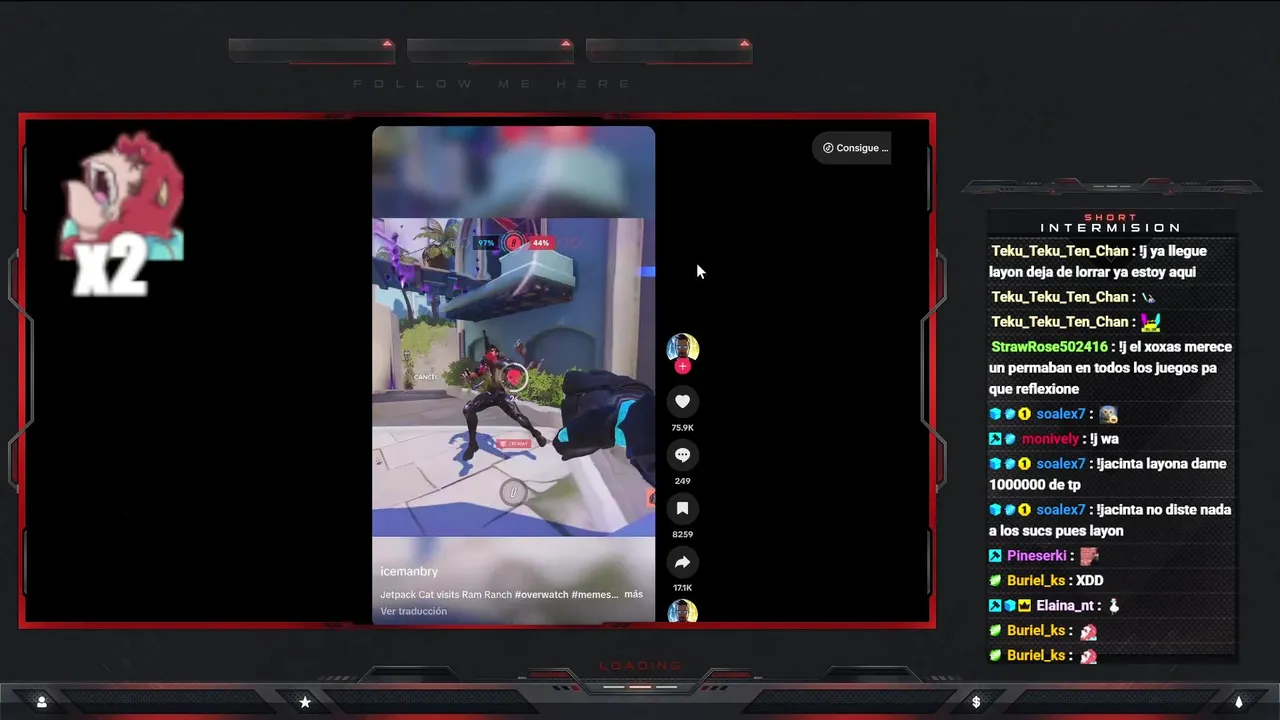Click the star icon in bottom bar

pos(305,702)
